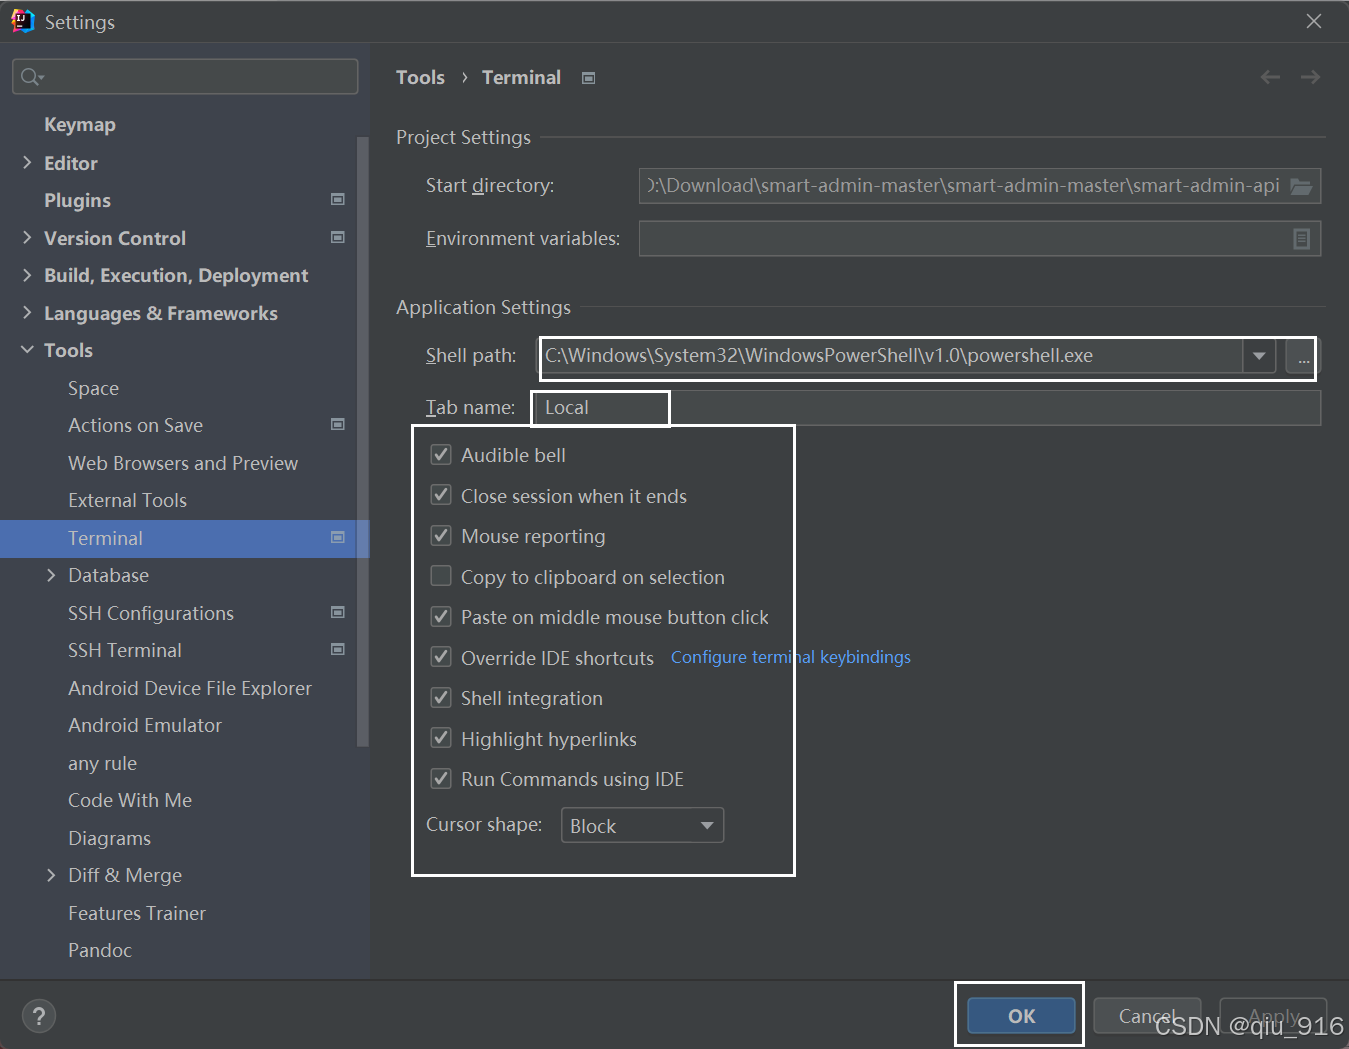Image resolution: width=1349 pixels, height=1049 pixels.
Task: Open the Shell path dropdown arrow
Action: 1259,356
